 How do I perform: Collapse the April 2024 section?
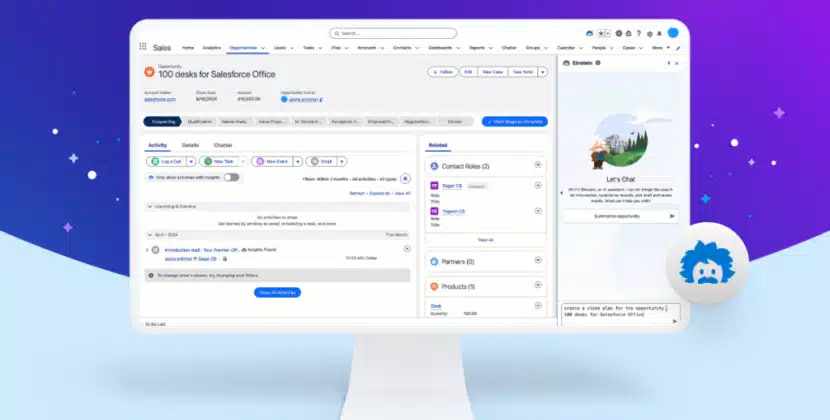[x=150, y=235]
